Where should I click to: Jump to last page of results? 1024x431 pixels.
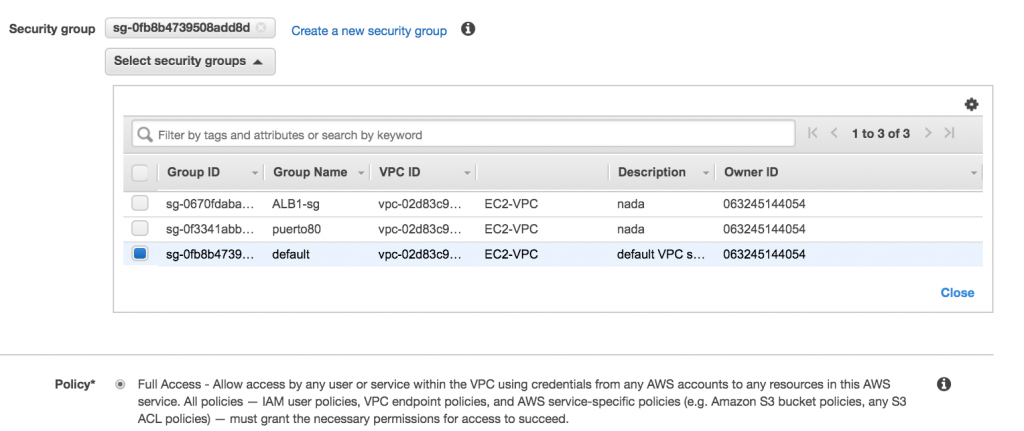pos(949,133)
